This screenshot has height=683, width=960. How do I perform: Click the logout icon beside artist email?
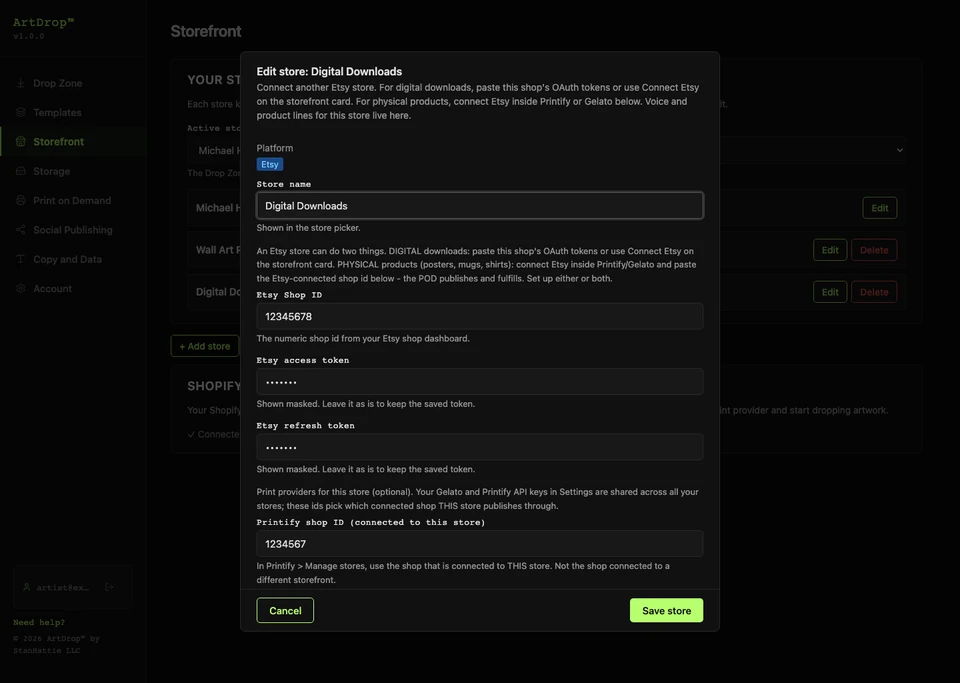coord(109,588)
